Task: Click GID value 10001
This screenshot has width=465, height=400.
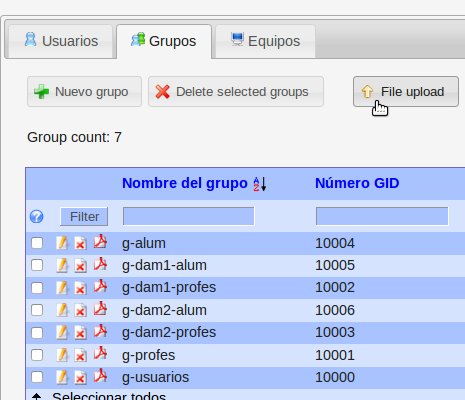Action: 335,355
